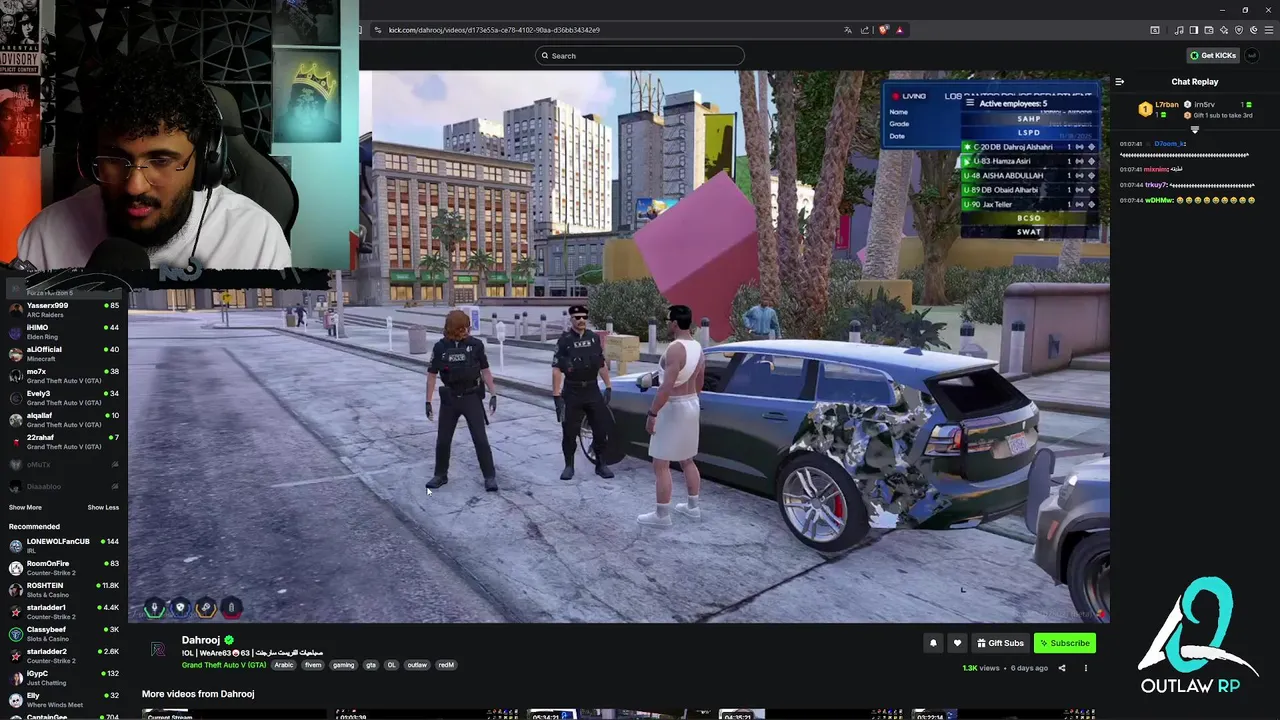1280x720 pixels.
Task: Click the LONEWOLFanCUB channel avatar
Action: tap(15, 546)
